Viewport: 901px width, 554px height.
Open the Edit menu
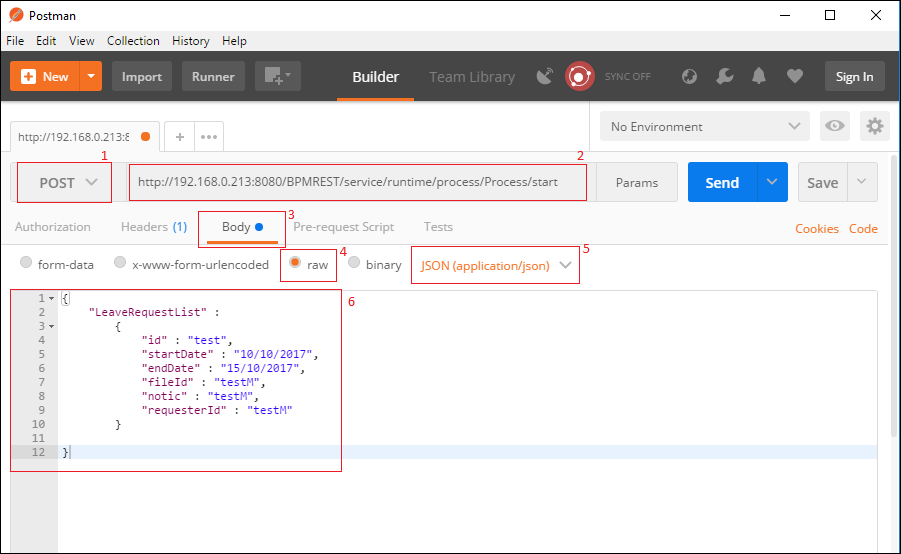click(x=46, y=41)
